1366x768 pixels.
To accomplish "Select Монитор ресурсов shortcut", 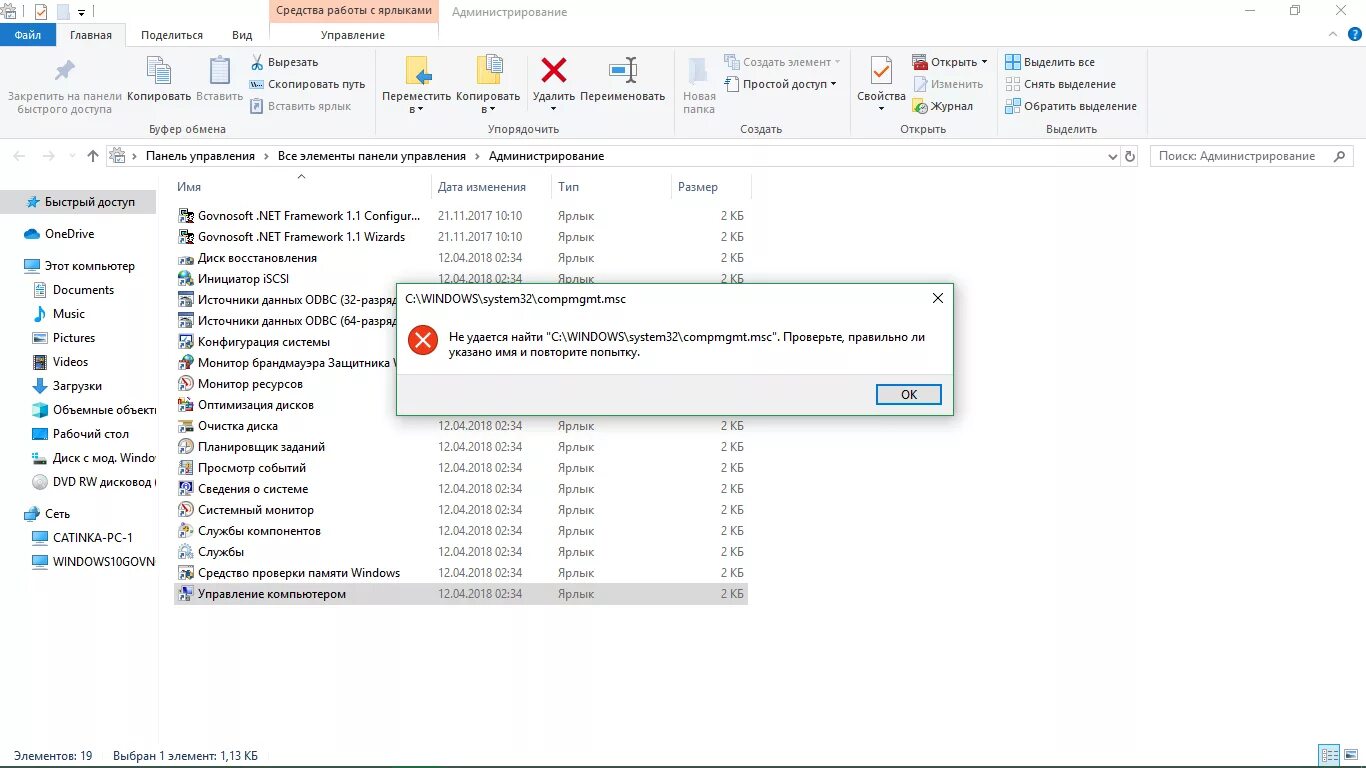I will click(x=250, y=384).
